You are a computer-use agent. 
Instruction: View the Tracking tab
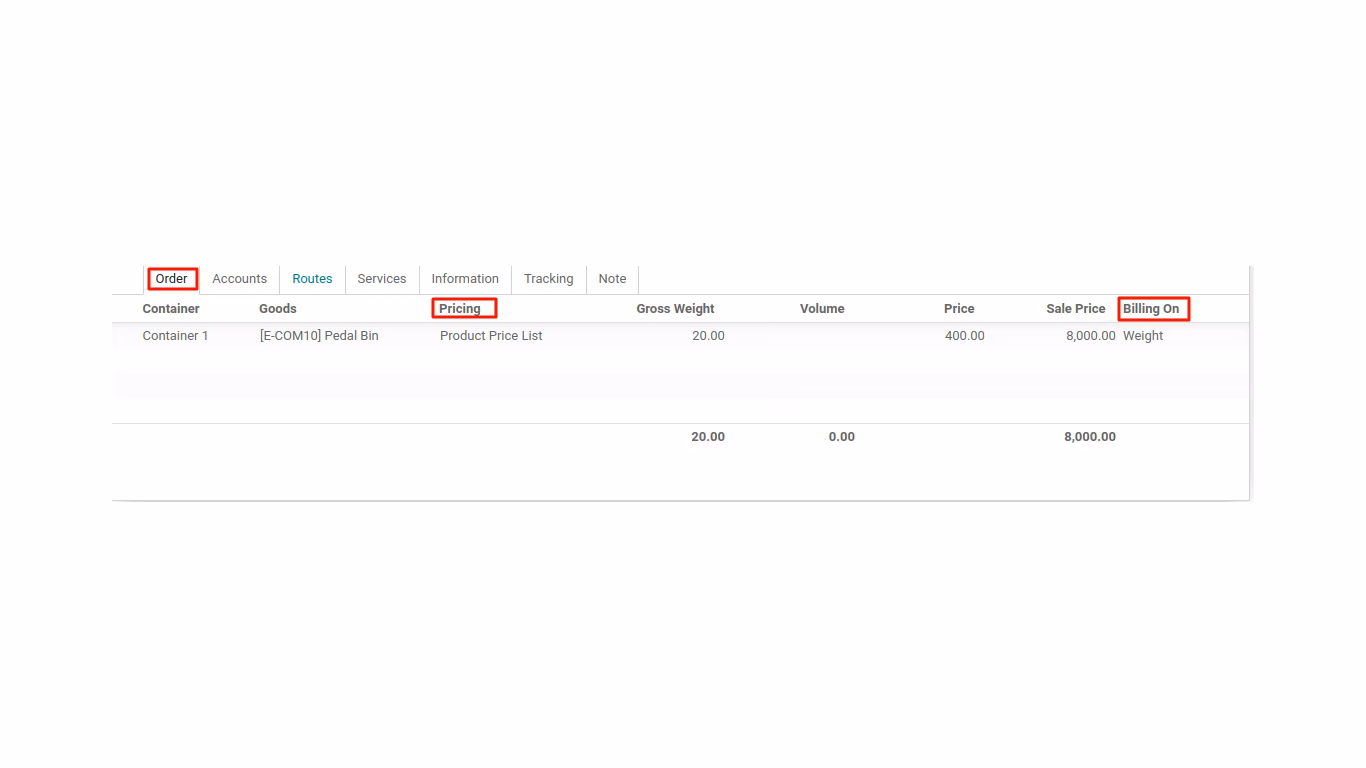(x=548, y=279)
